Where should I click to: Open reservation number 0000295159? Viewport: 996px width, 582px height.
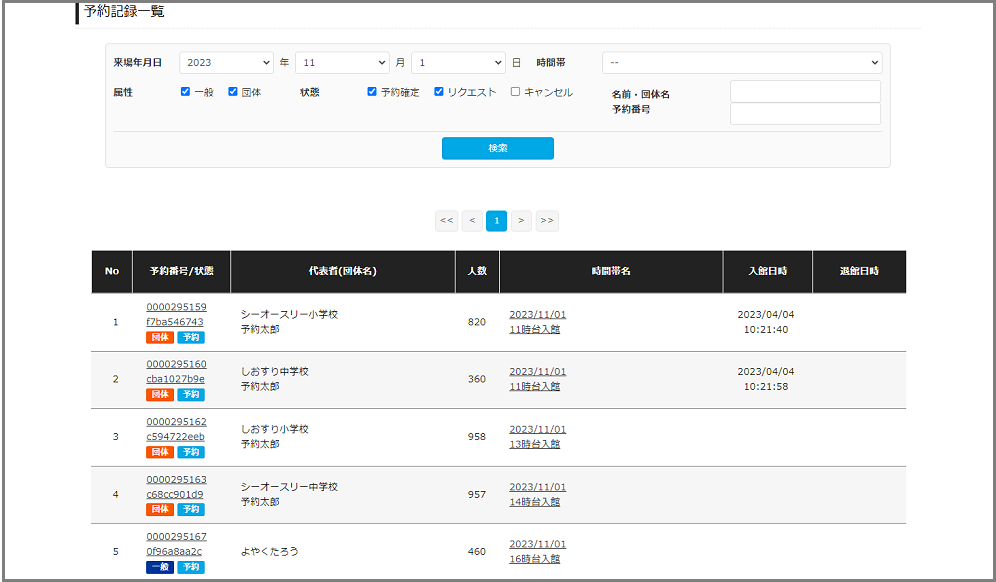pyautogui.click(x=176, y=307)
